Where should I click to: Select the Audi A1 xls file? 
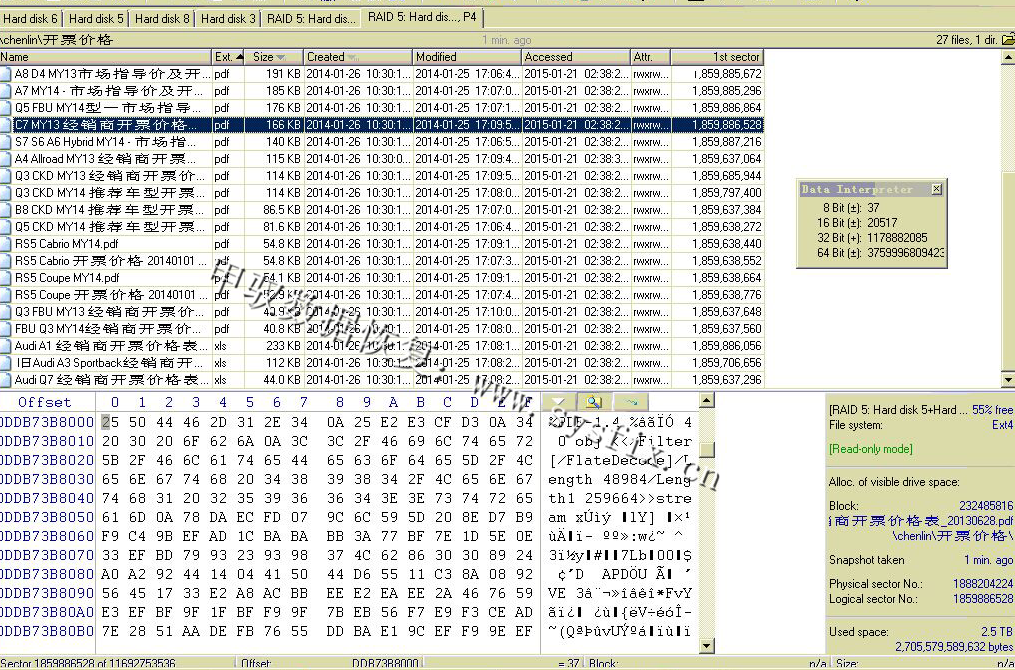[x=382, y=346]
